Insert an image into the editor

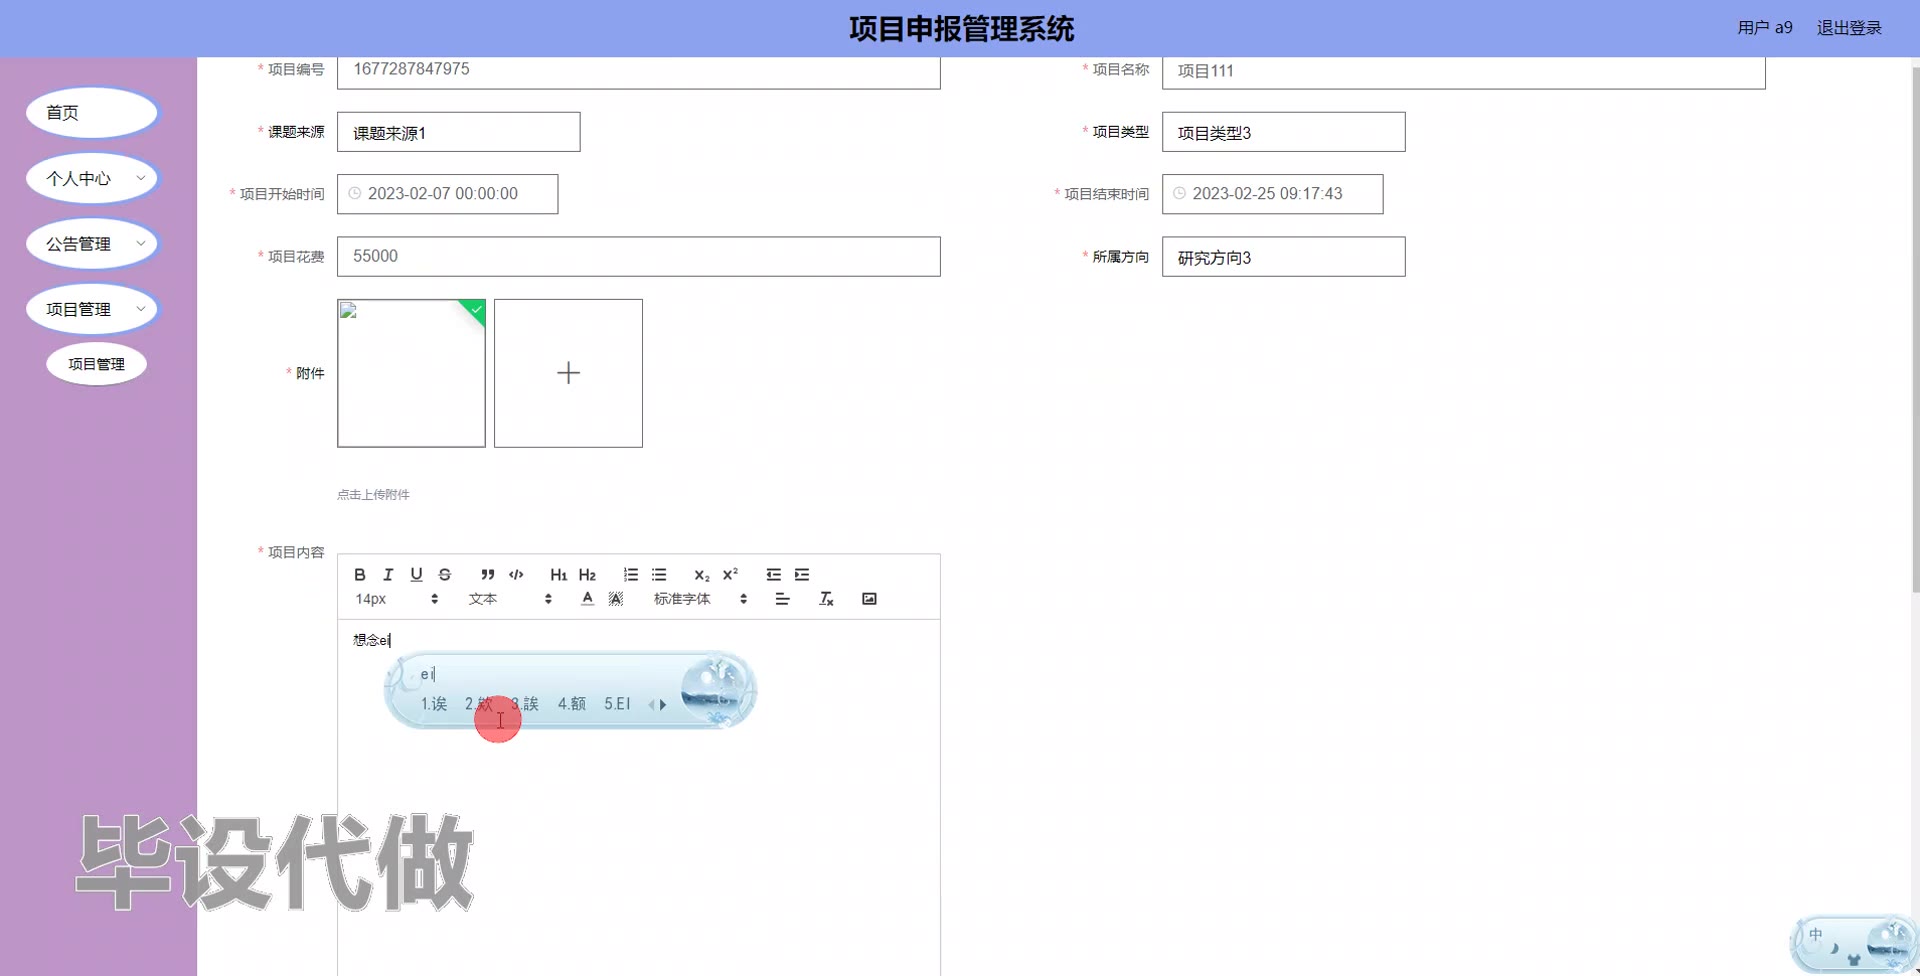[869, 599]
